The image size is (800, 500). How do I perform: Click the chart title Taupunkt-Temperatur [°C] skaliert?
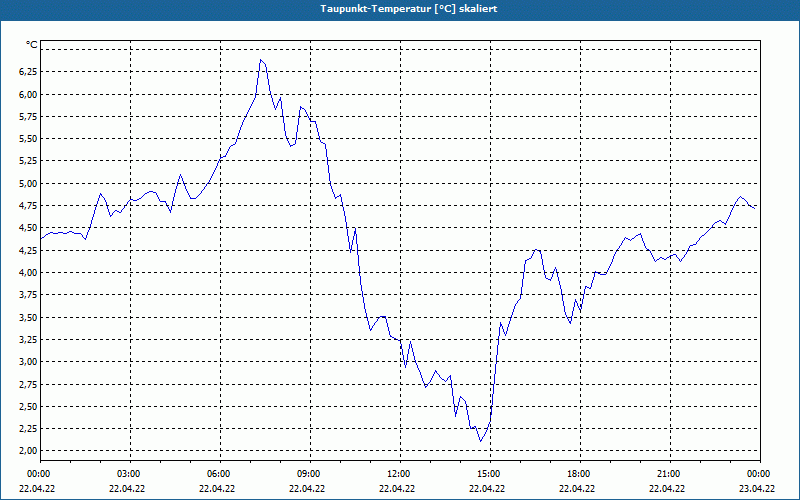pyautogui.click(x=409, y=9)
